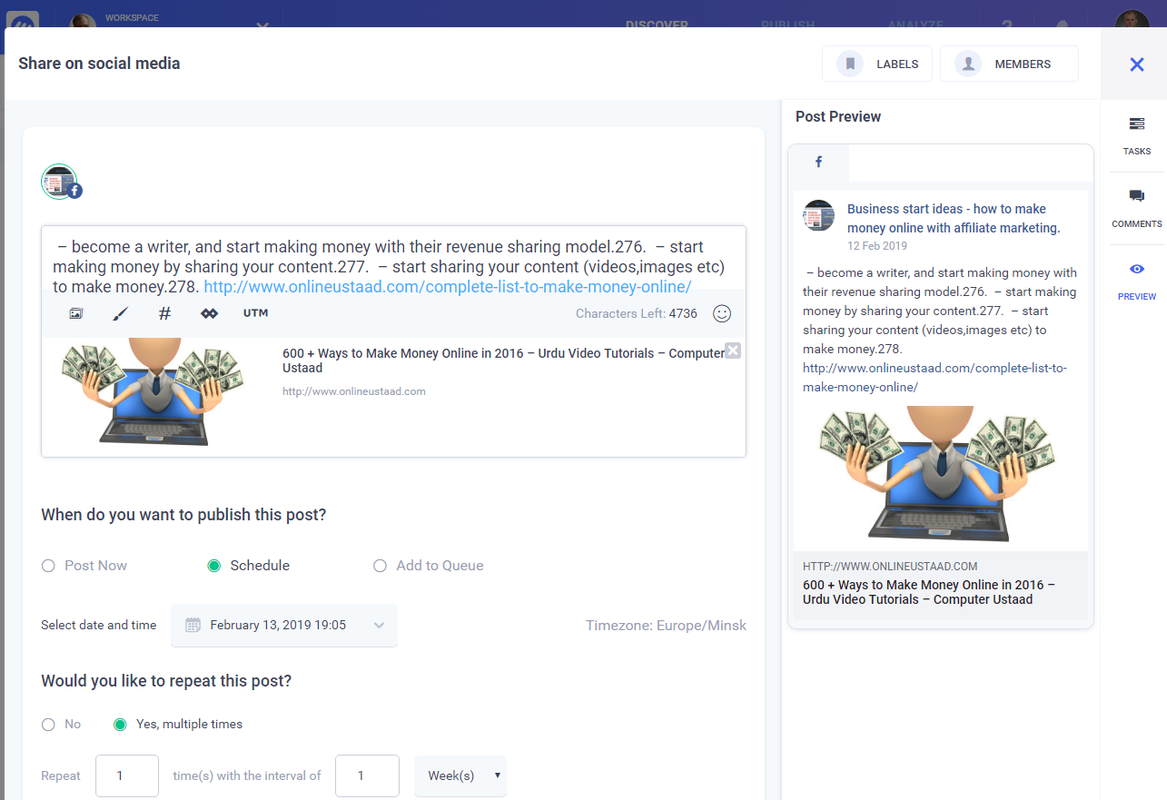Screen dimensions: 1167x800
Task: Open the Week(s) interval unit dropdown
Action: pos(461,775)
